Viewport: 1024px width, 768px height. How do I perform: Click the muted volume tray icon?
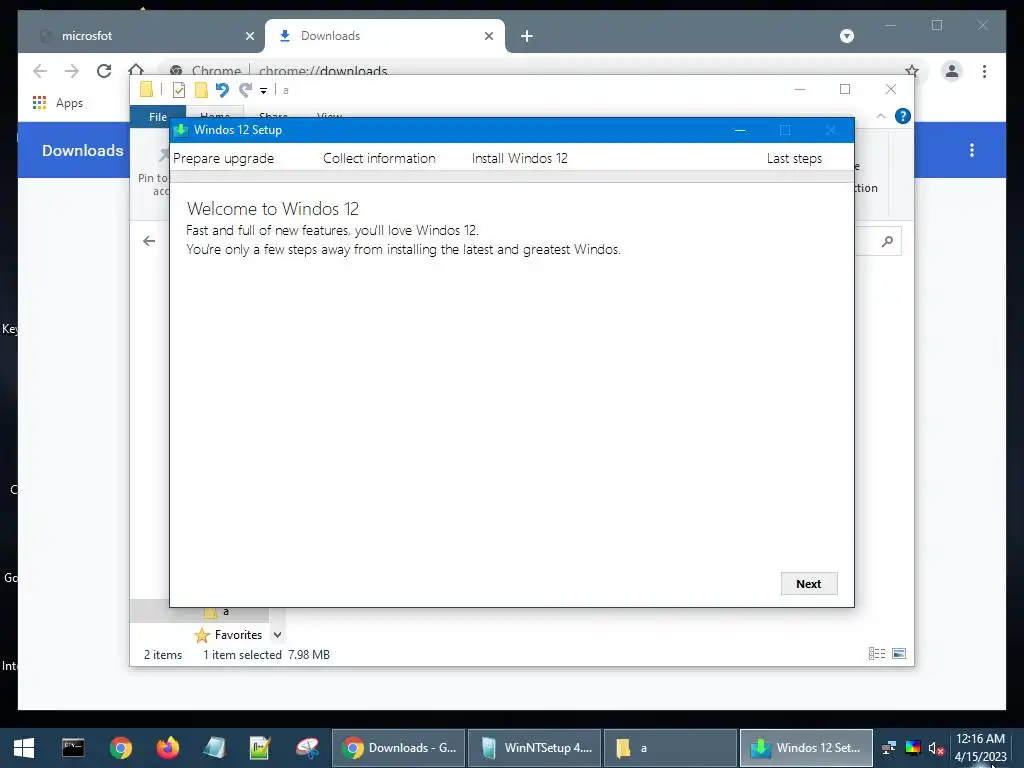[x=936, y=748]
